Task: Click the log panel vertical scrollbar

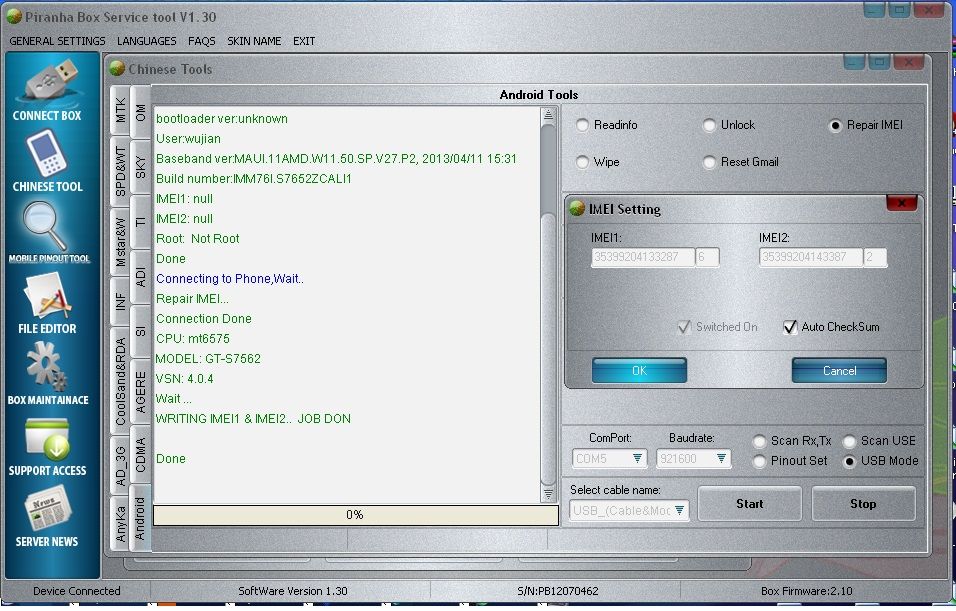Action: tap(547, 300)
